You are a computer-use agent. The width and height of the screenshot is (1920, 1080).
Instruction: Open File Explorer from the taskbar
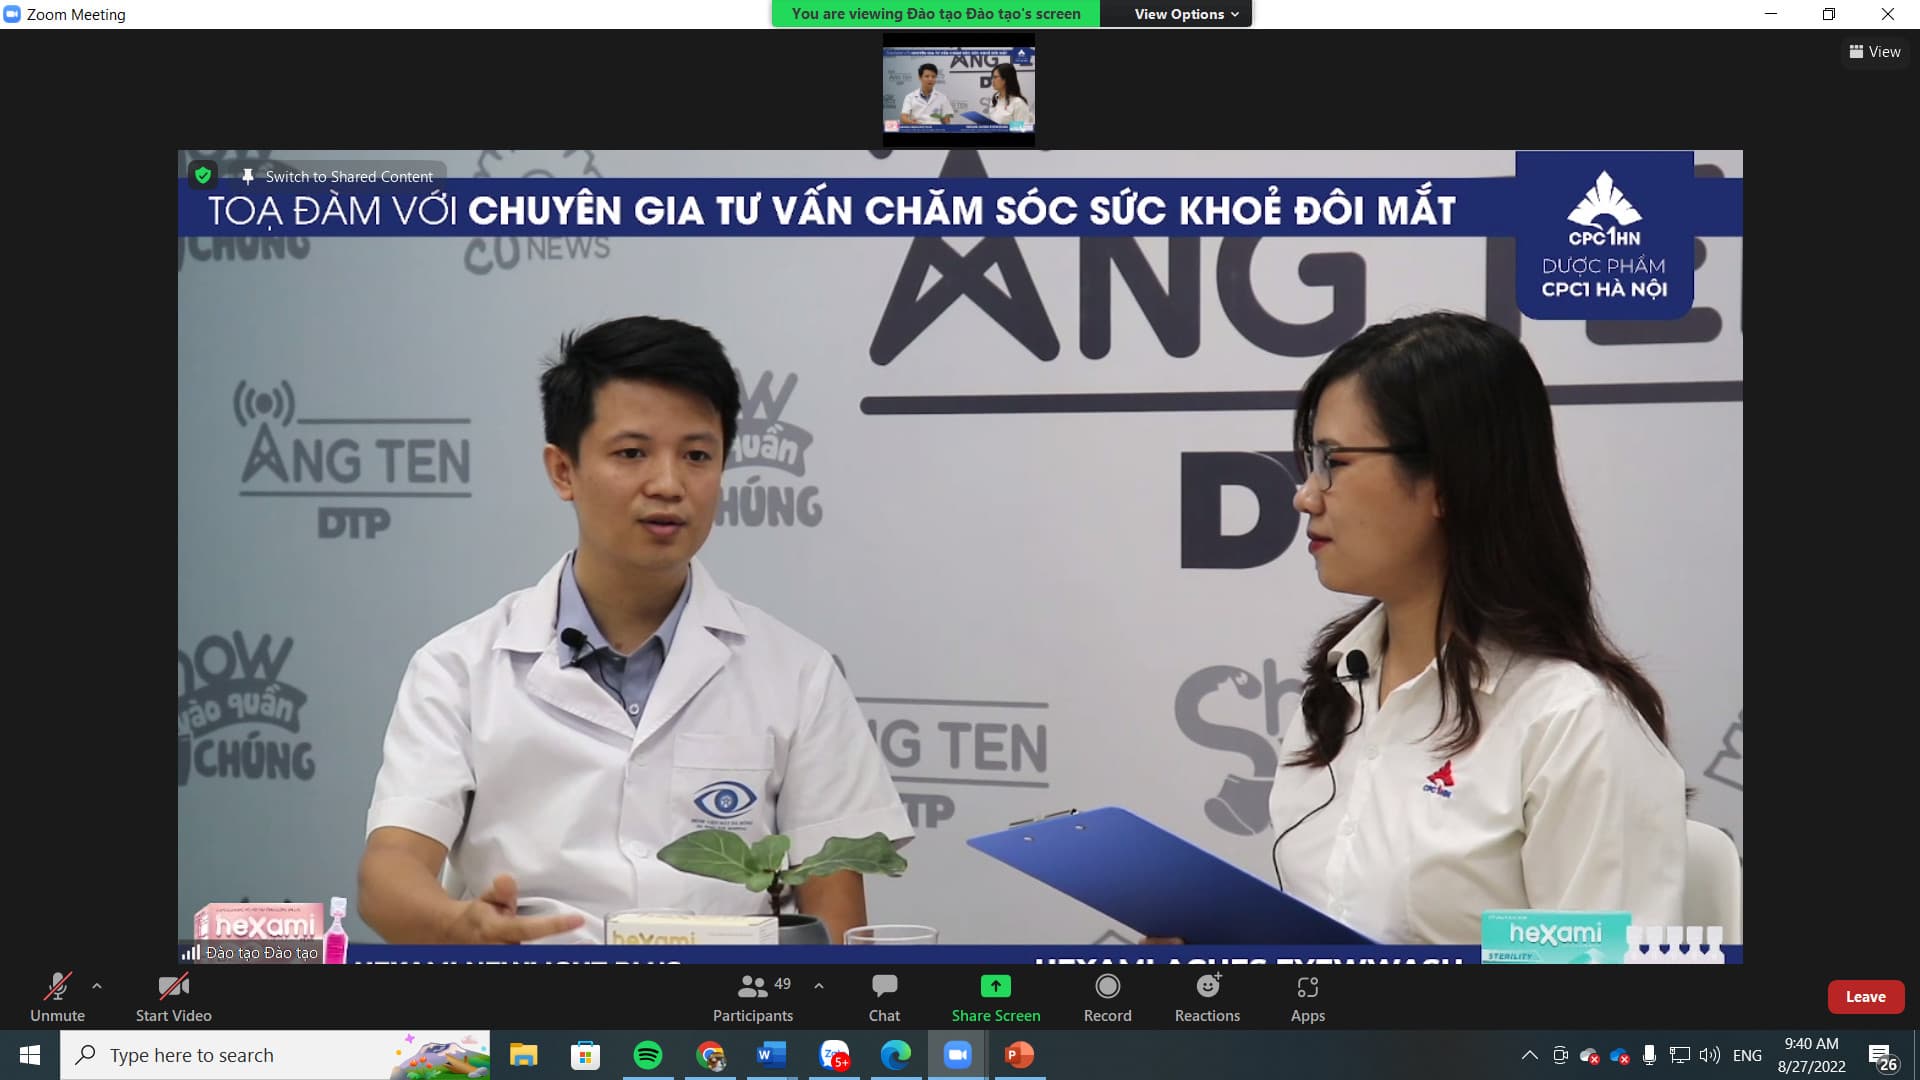click(x=523, y=1055)
